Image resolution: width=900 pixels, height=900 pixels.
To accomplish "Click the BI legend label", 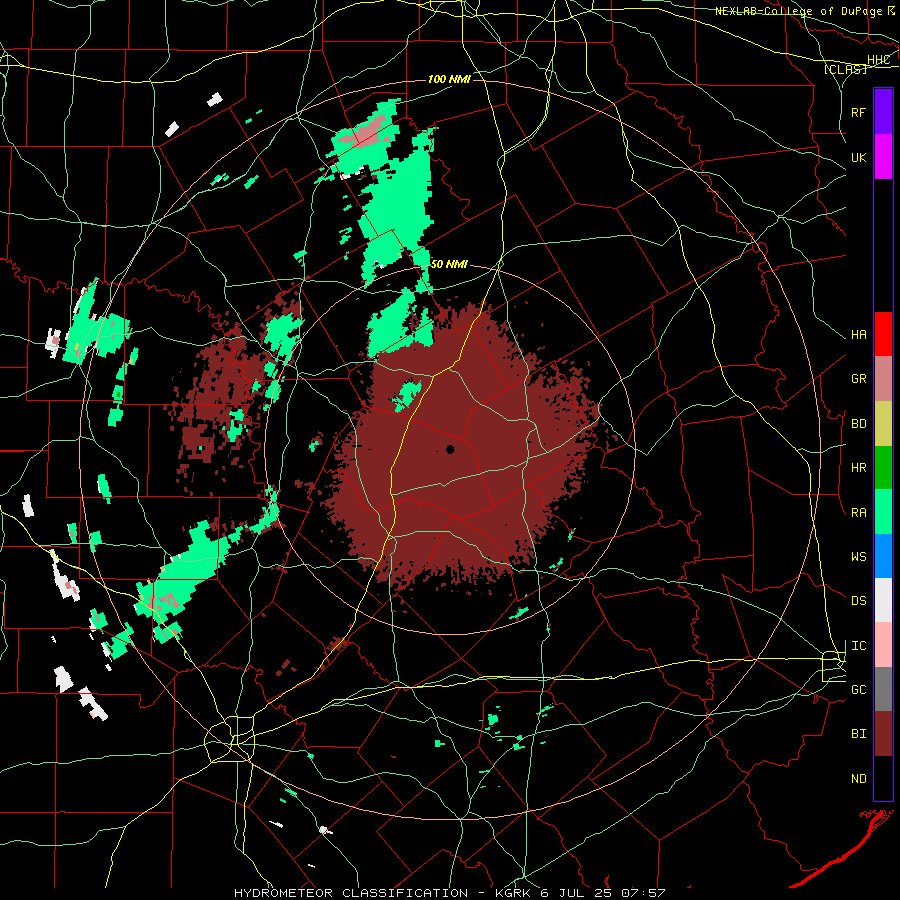I will point(858,734).
